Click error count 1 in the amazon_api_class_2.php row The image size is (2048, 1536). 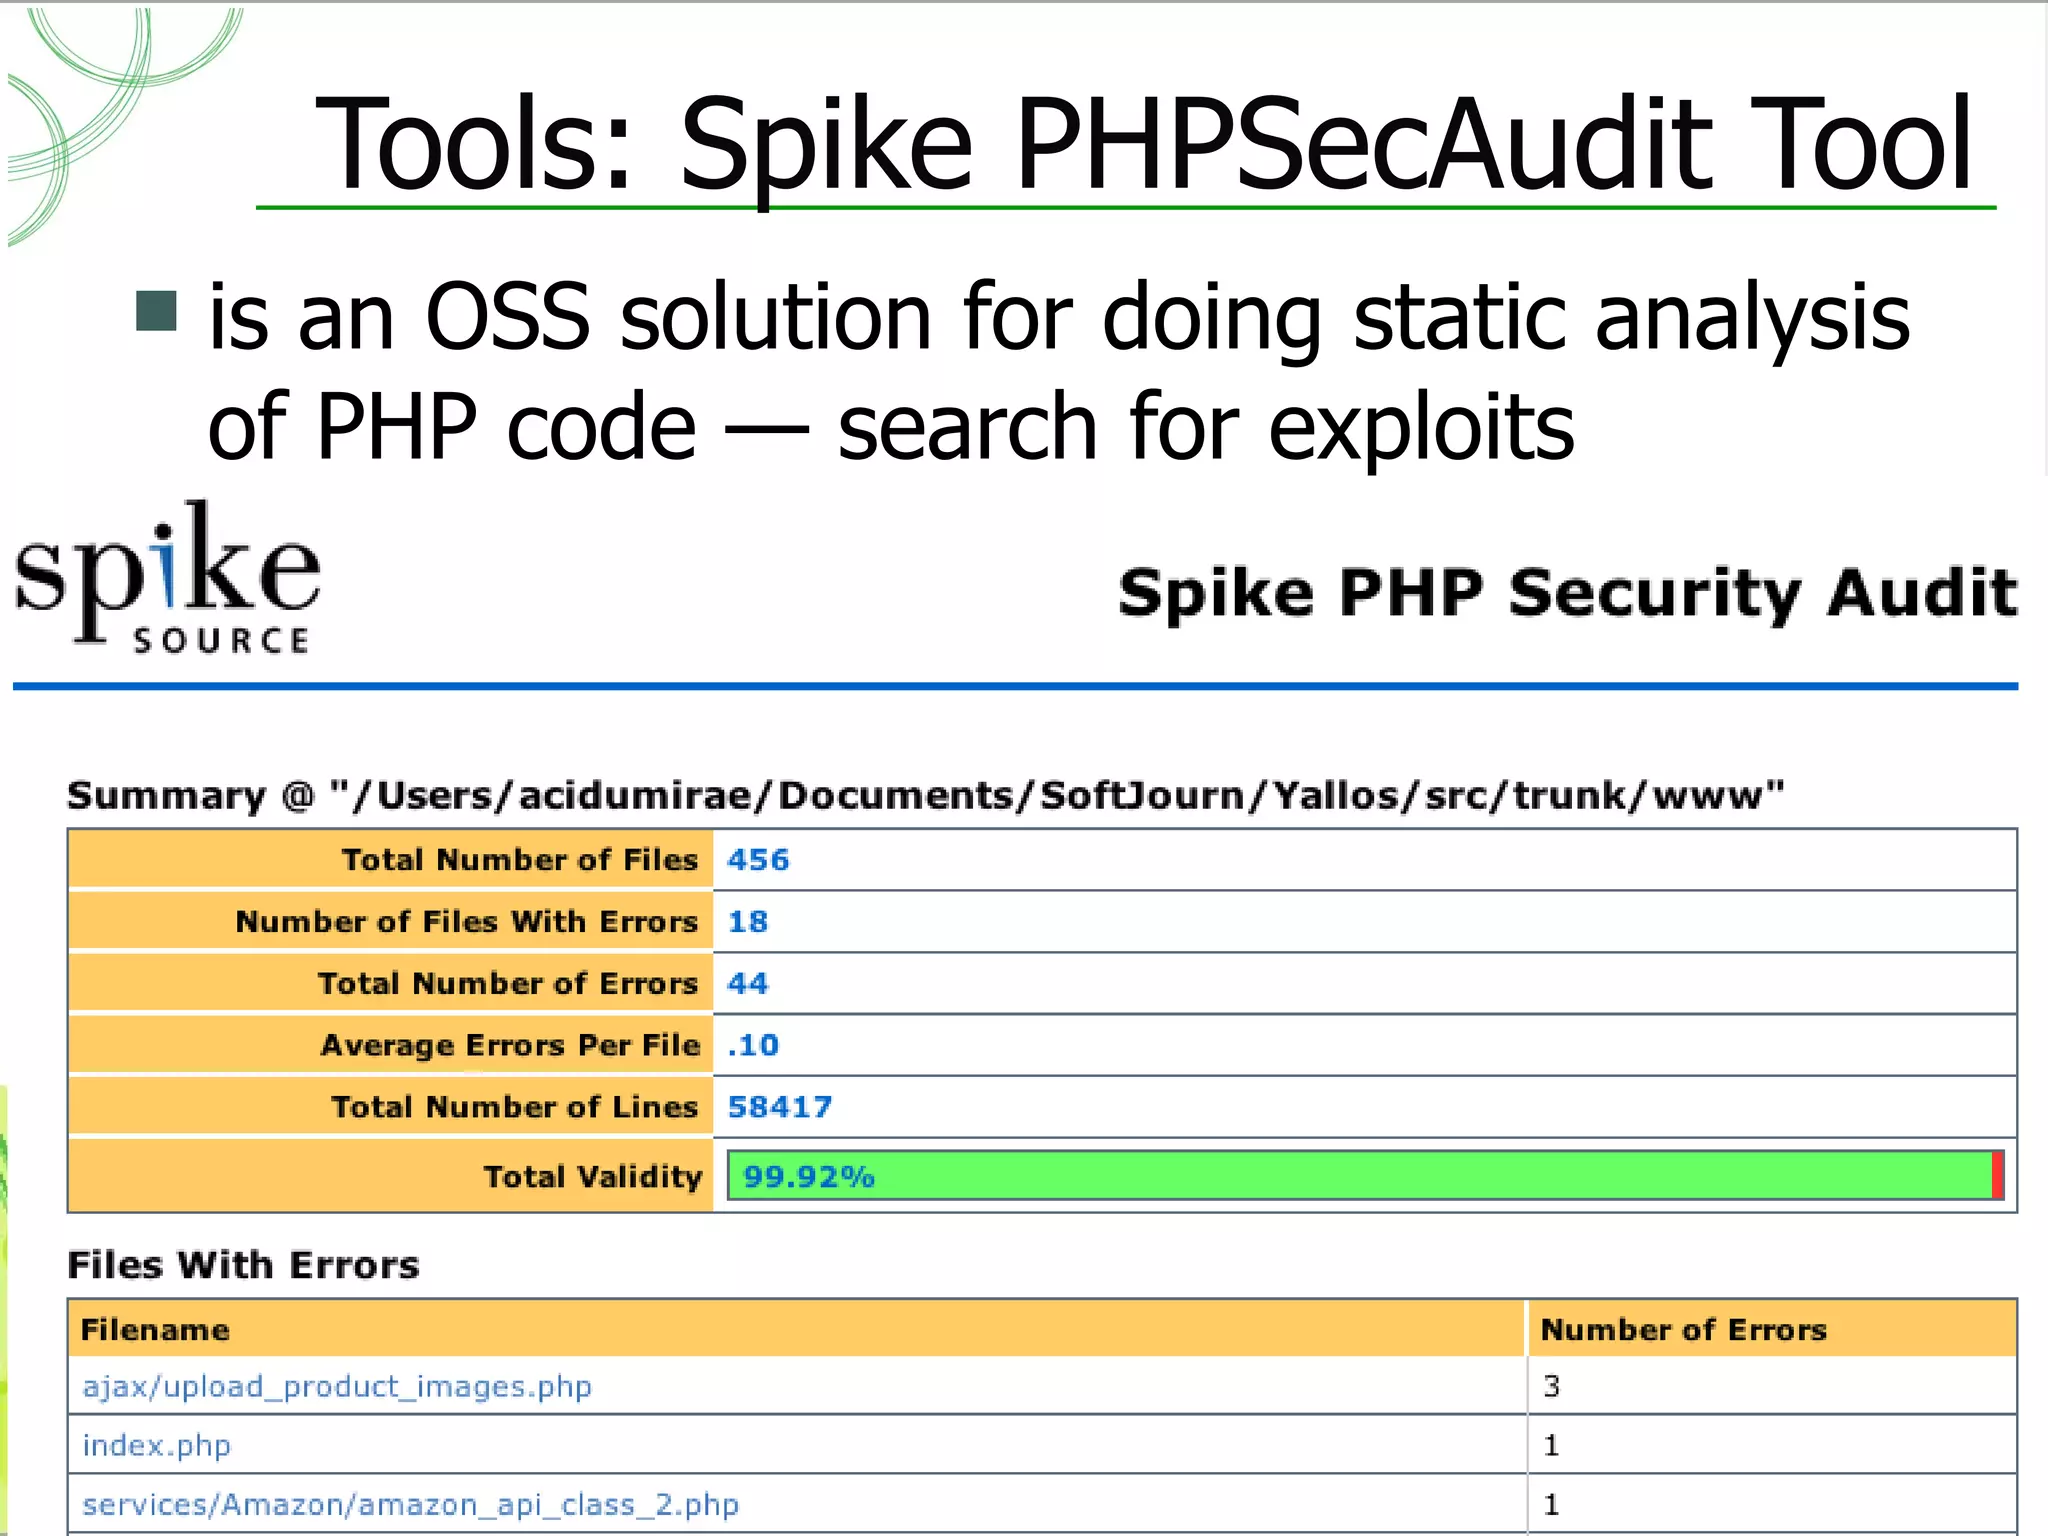[x=1552, y=1505]
